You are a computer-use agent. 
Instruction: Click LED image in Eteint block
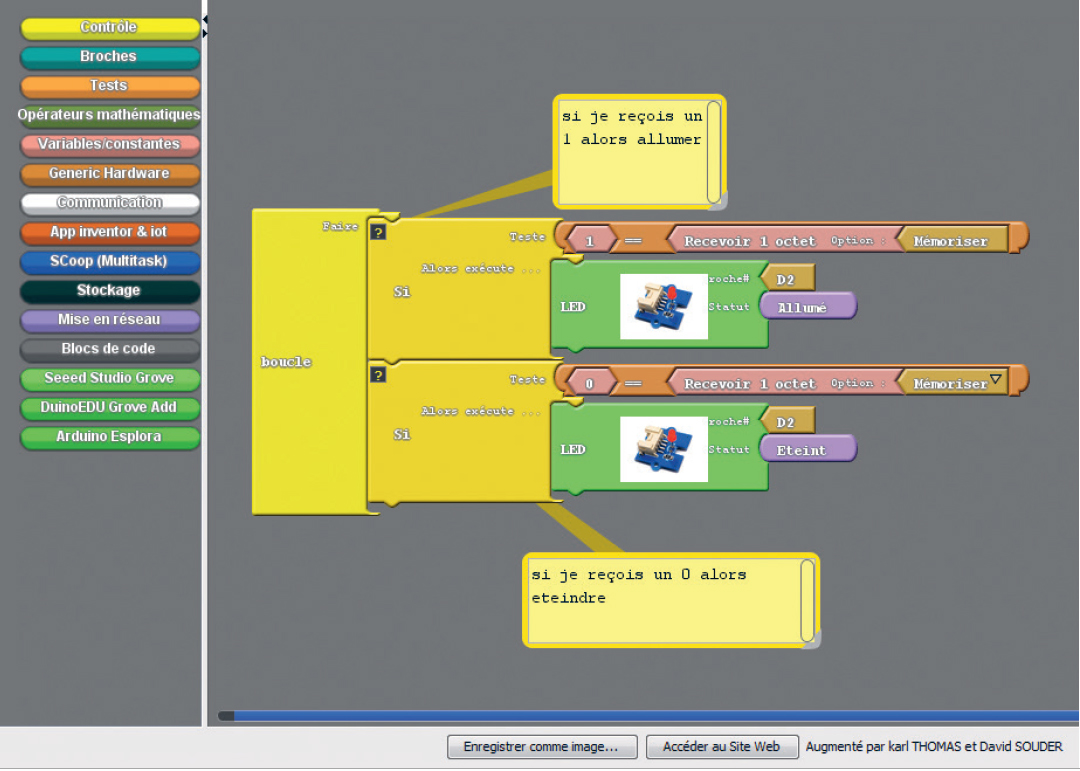[x=664, y=449]
